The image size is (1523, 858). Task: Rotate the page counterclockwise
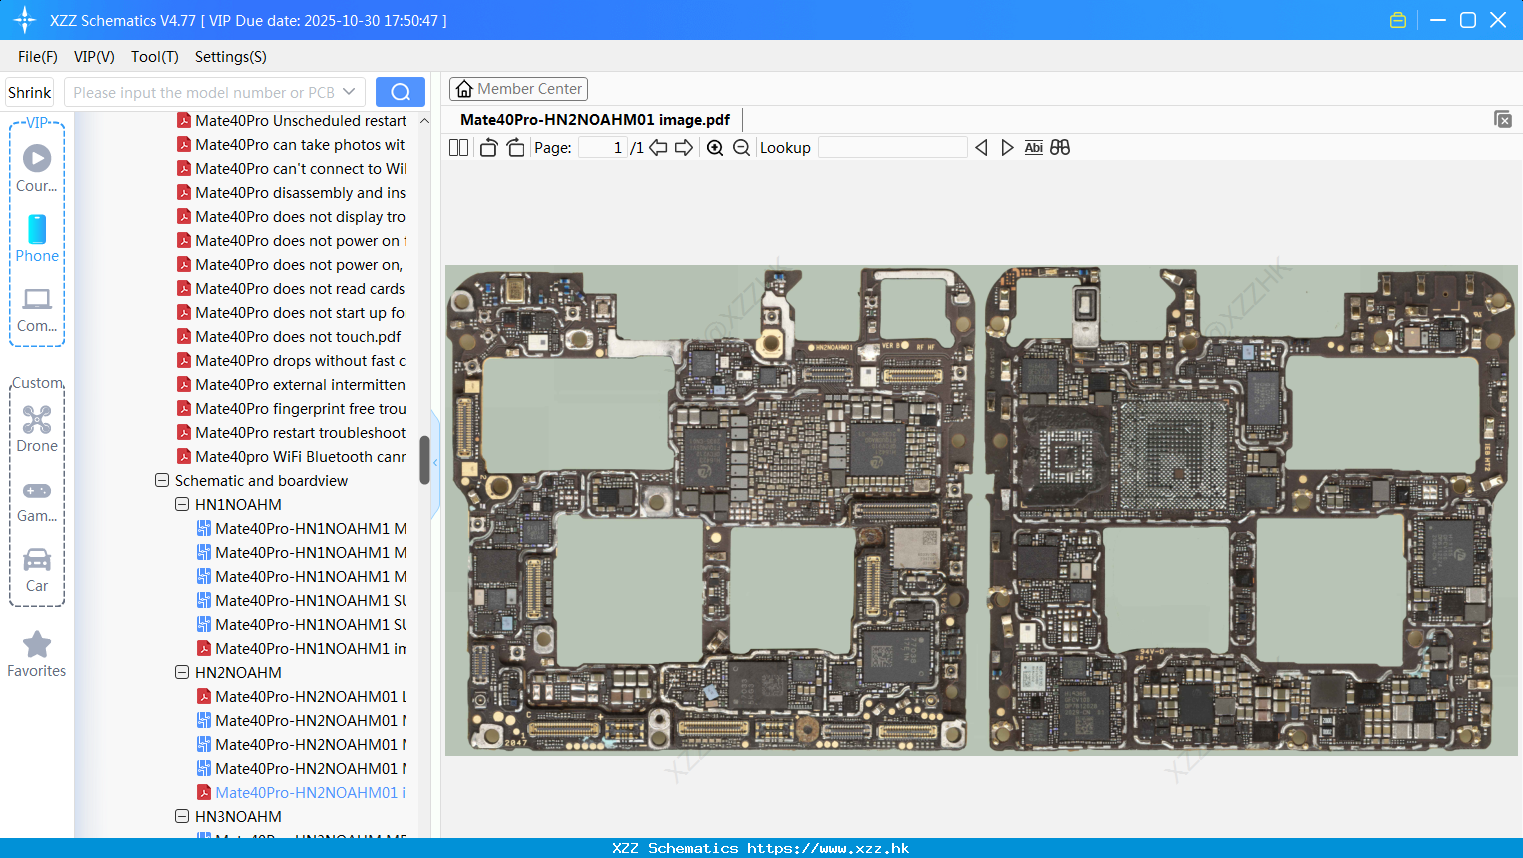[488, 148]
